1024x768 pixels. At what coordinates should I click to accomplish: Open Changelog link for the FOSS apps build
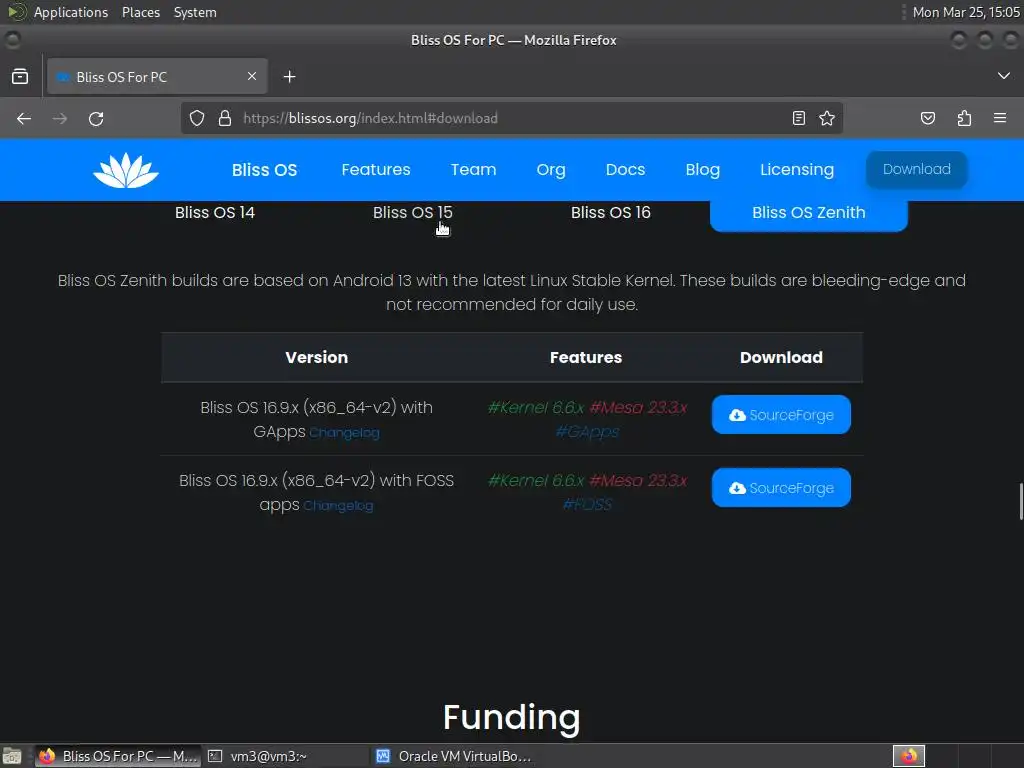(338, 506)
